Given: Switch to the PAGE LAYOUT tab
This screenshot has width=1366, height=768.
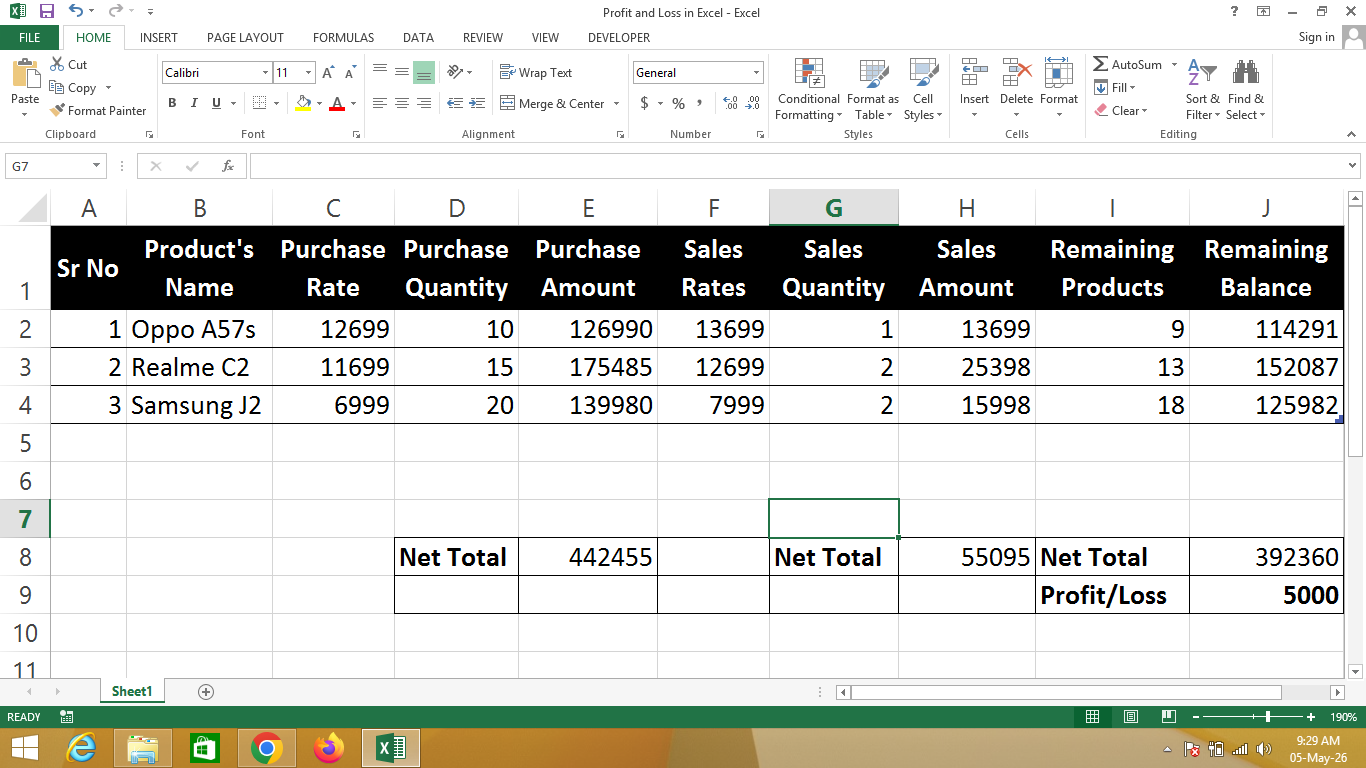Looking at the screenshot, I should pyautogui.click(x=245, y=37).
